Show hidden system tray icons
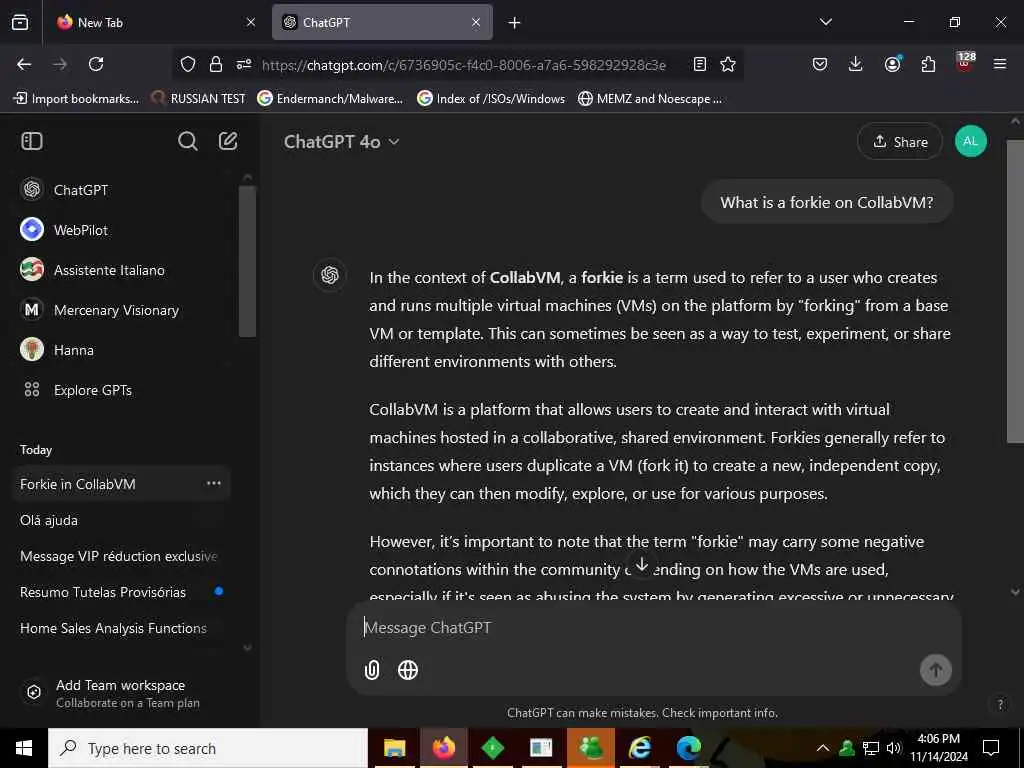Viewport: 1024px width, 768px height. tap(823, 748)
